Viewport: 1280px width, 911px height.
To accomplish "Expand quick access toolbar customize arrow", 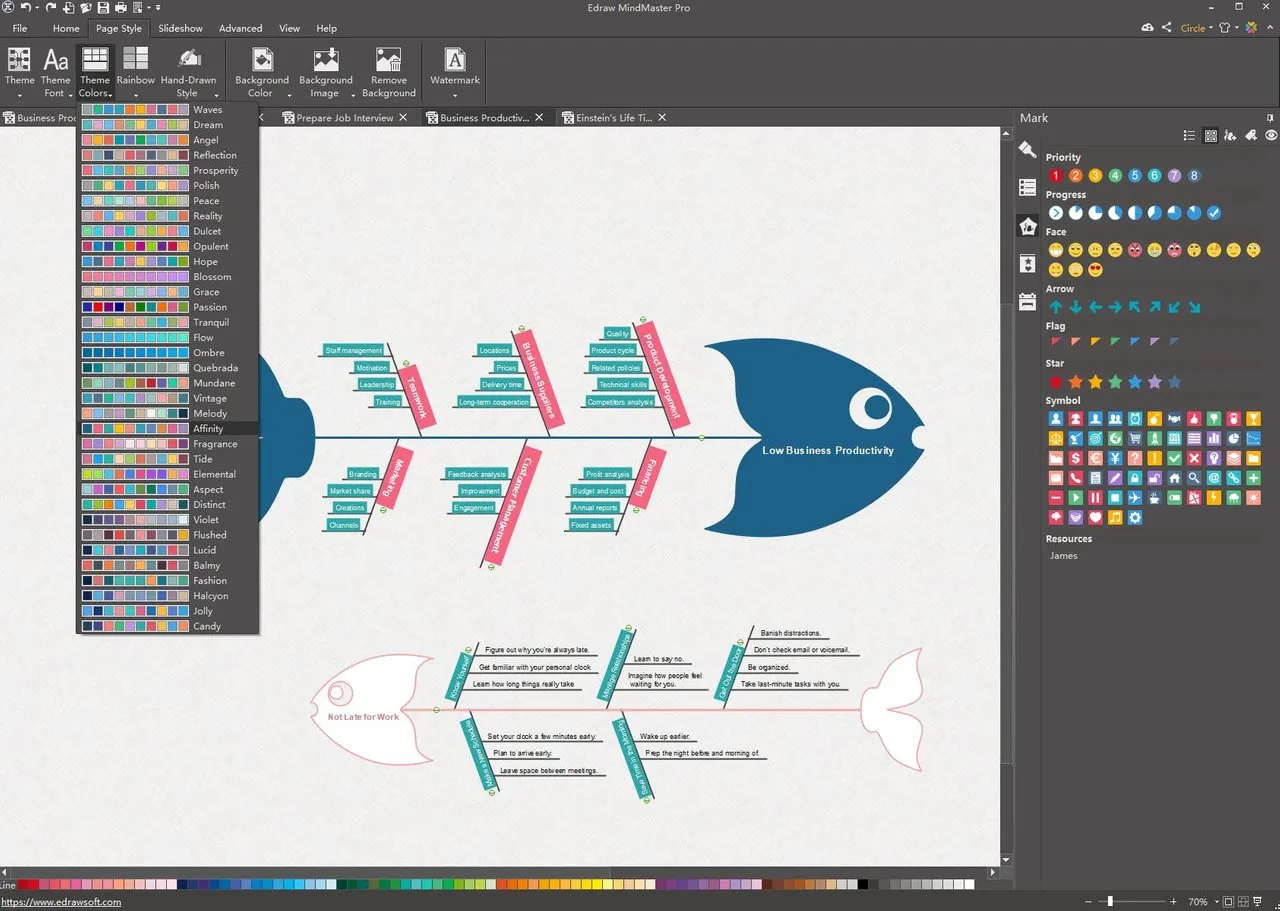I will (160, 8).
